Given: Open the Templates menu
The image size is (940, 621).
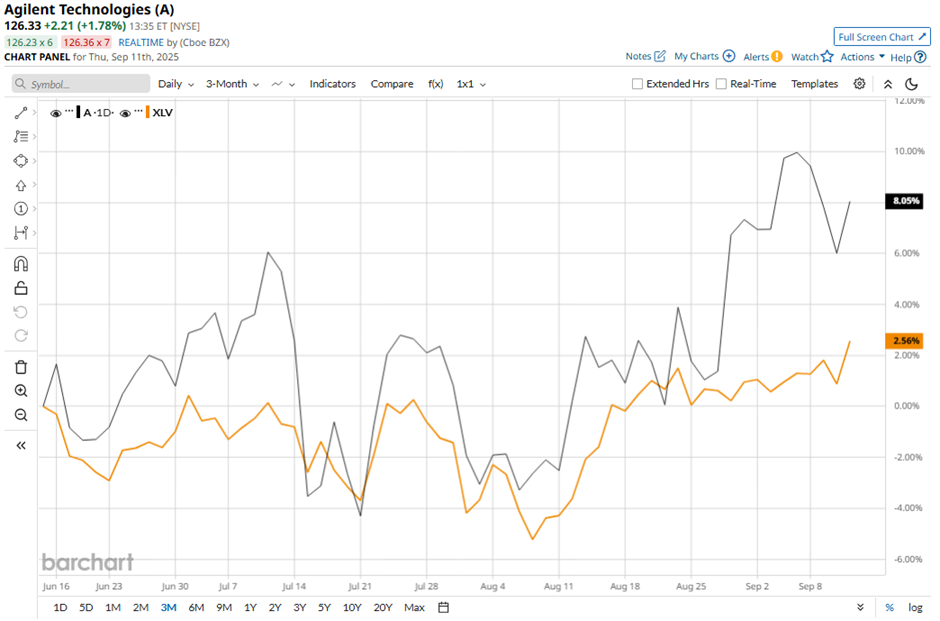Looking at the screenshot, I should (814, 84).
